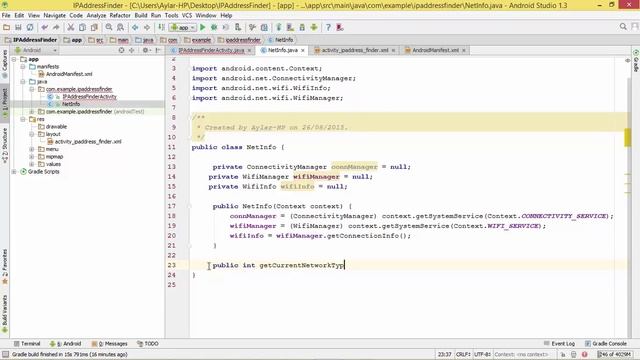Click the Replace toolbar icon

click(120, 27)
